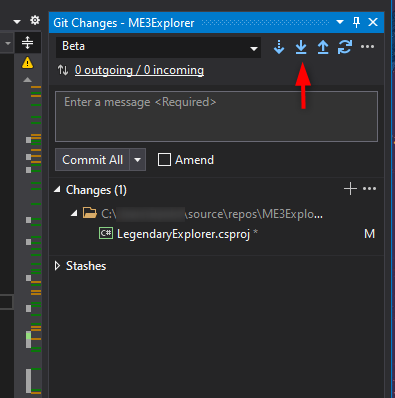Collapse the source\repos\ME3Explo folder node

pos(74,213)
